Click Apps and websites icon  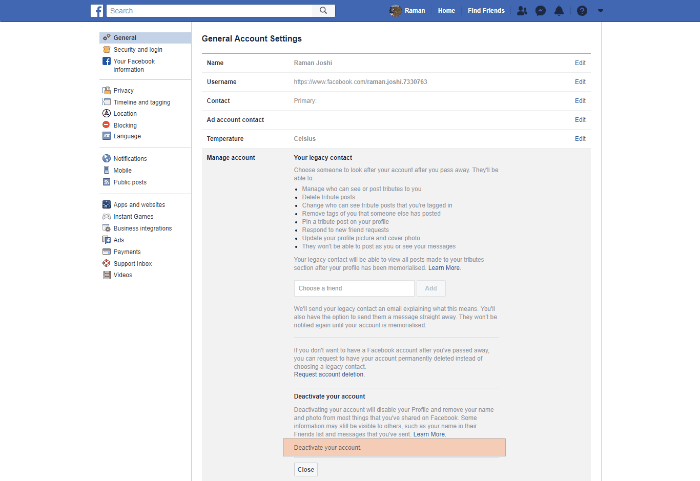coord(107,205)
